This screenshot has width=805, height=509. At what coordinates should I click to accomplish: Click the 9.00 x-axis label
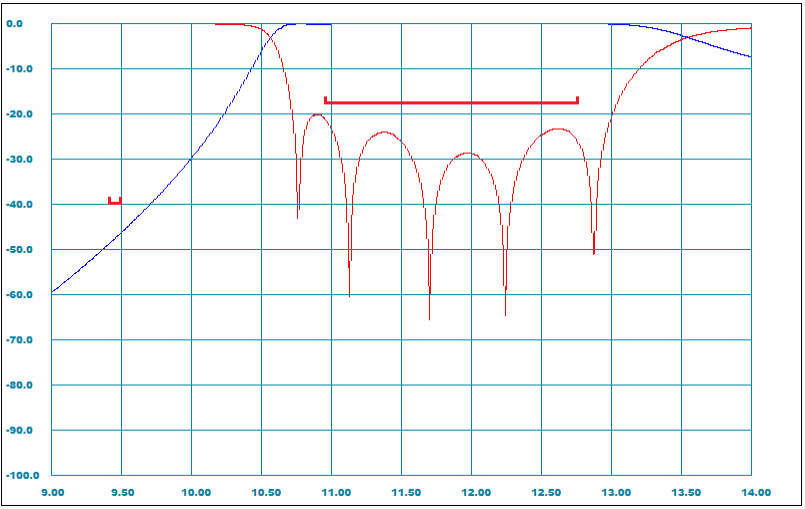52,492
